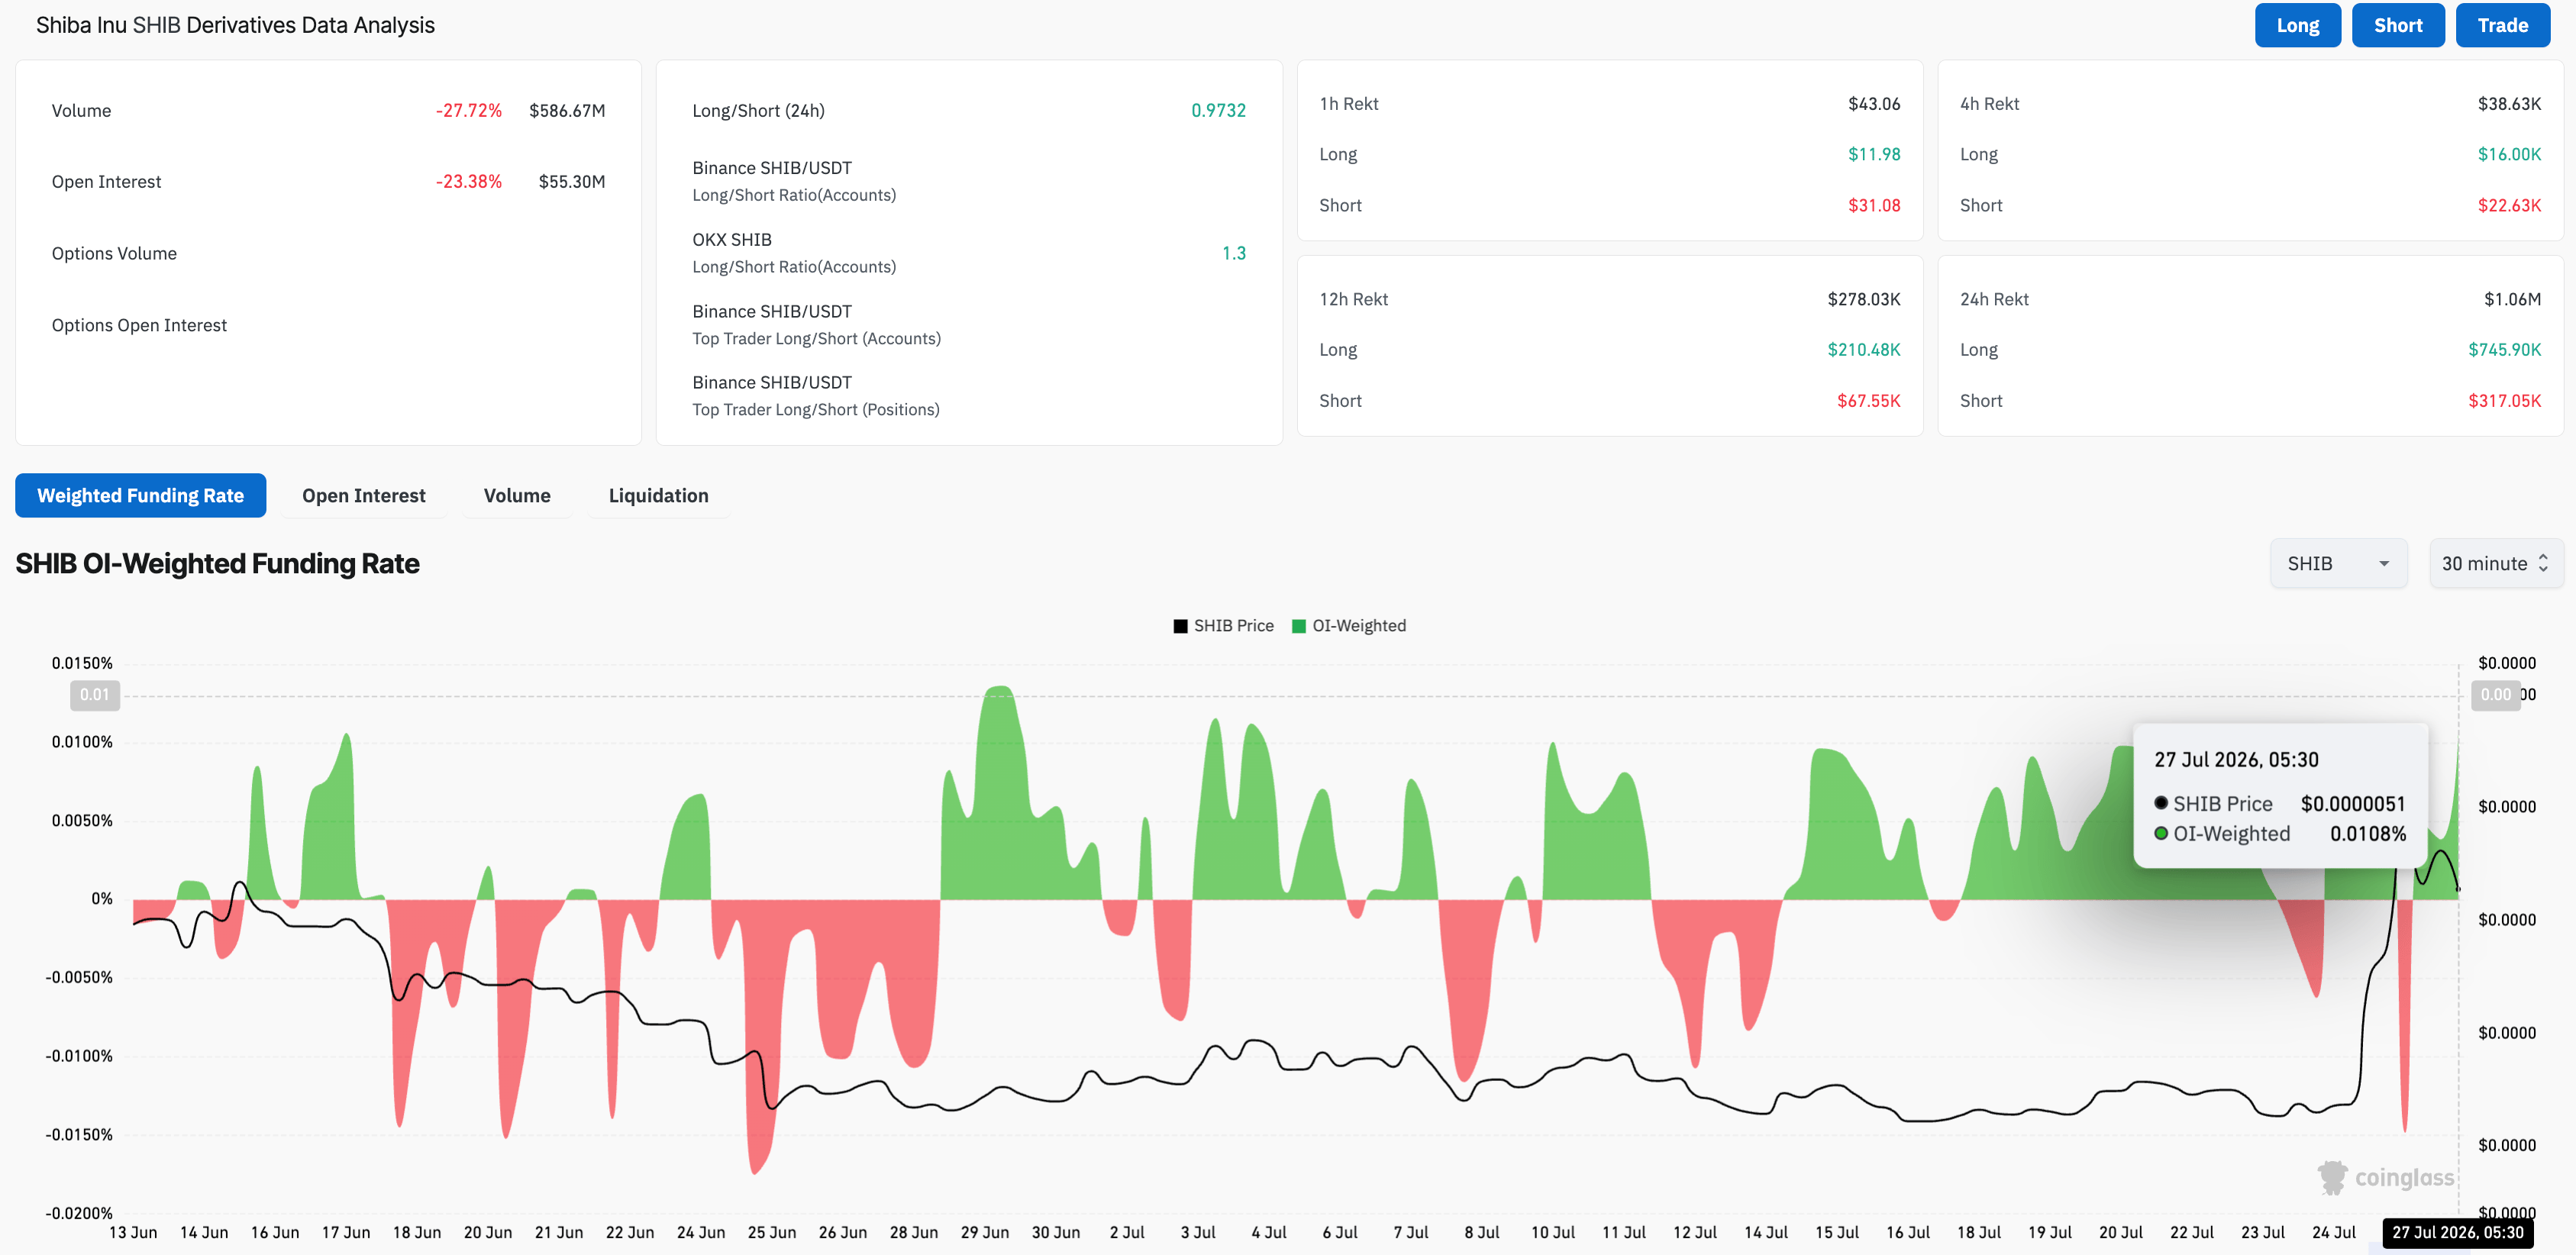The height and width of the screenshot is (1255, 2576).
Task: Click the 24h Long value $745.90K
Action: tap(2504, 350)
